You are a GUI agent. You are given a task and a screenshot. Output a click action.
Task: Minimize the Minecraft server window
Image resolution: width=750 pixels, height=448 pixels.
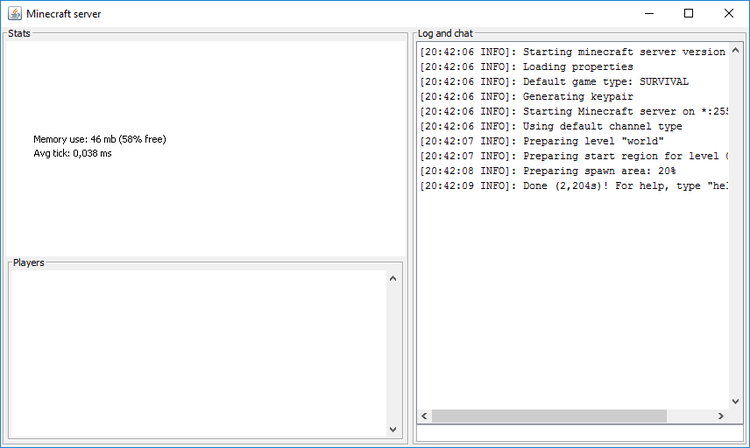(x=649, y=13)
